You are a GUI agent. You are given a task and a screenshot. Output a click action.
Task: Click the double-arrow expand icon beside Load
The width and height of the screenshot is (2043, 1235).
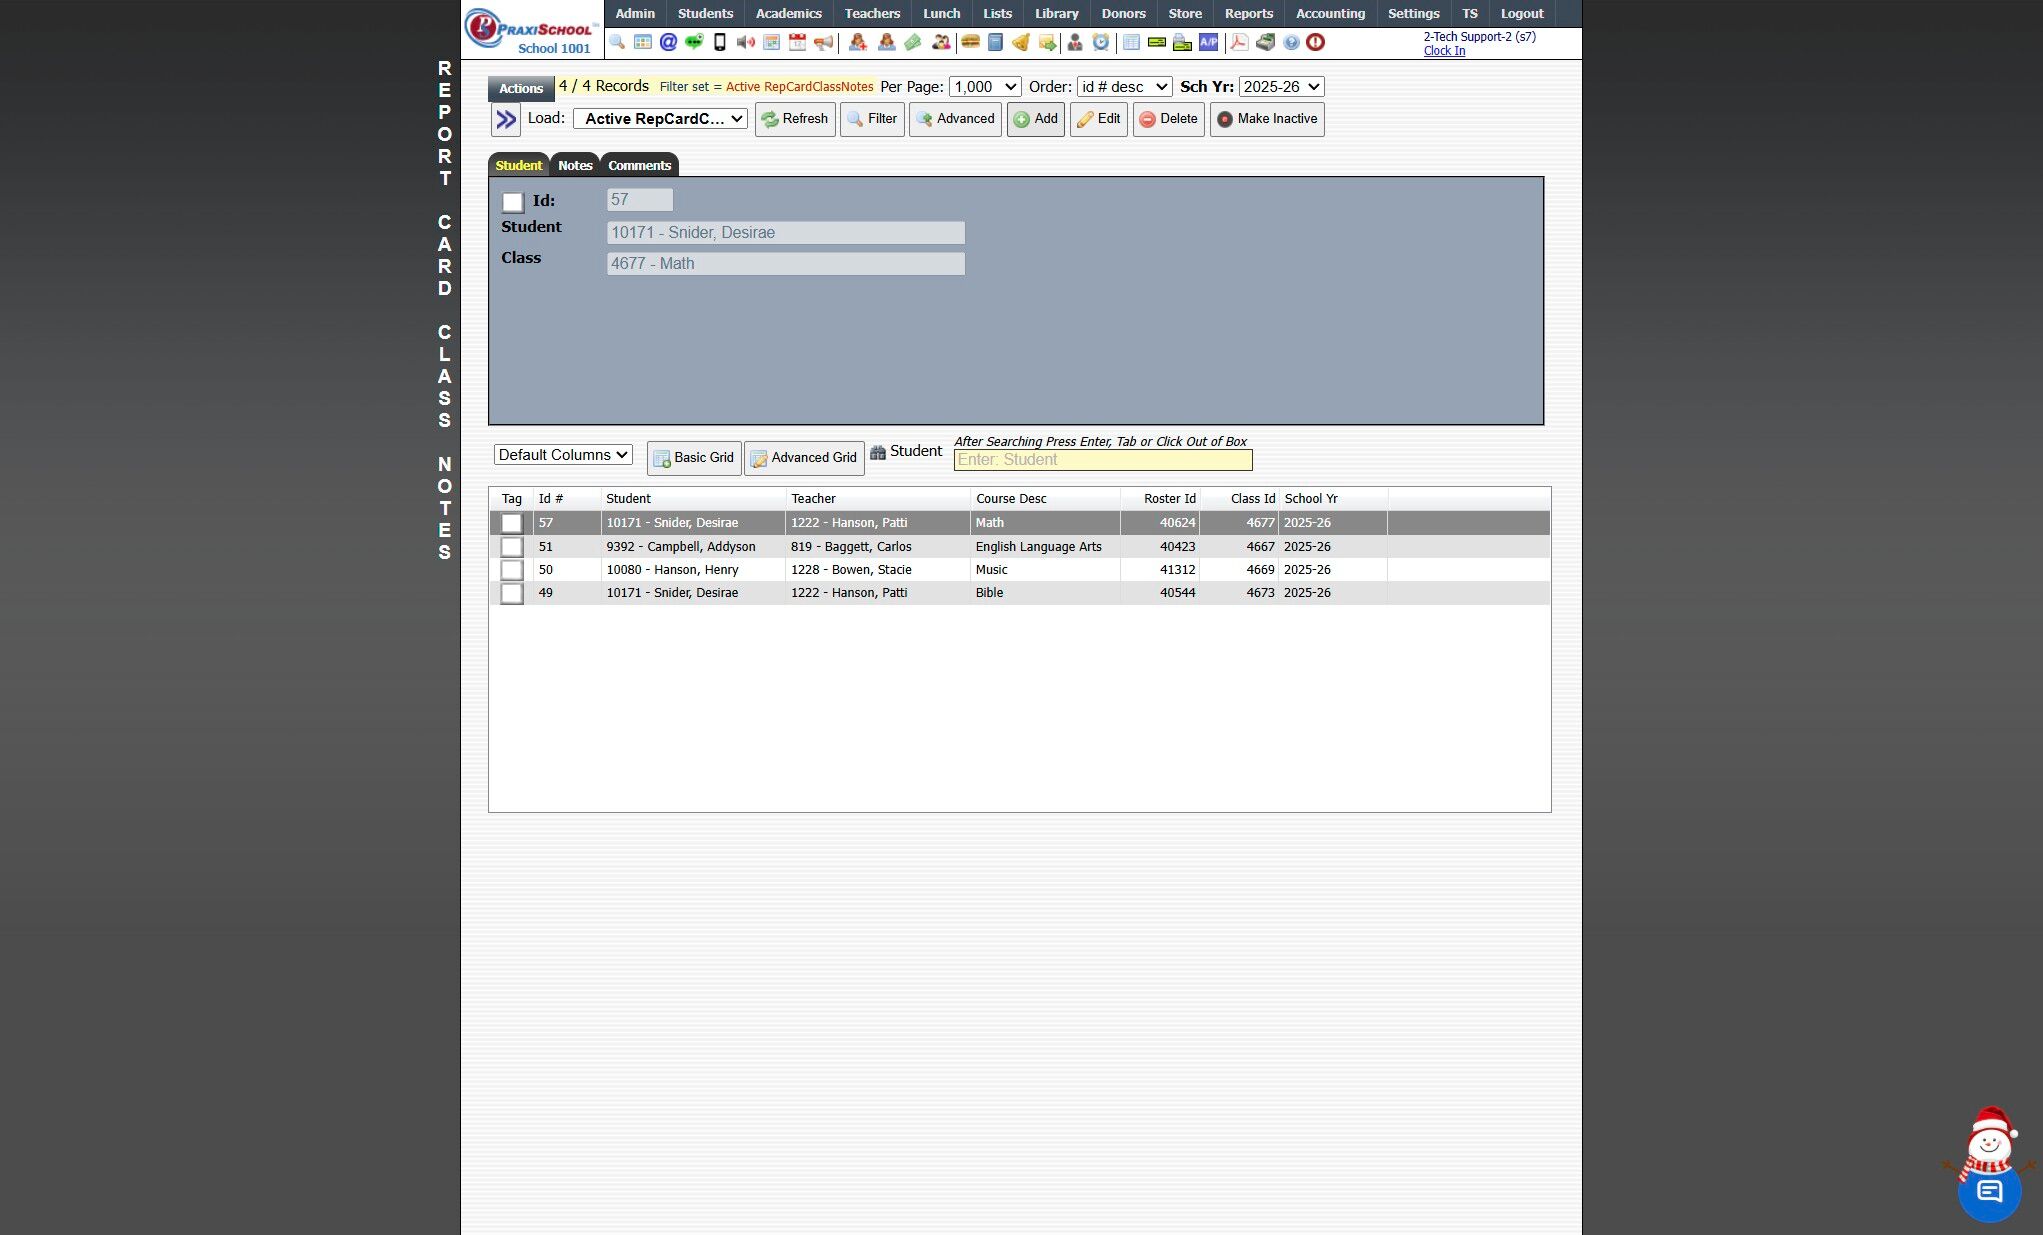506,120
